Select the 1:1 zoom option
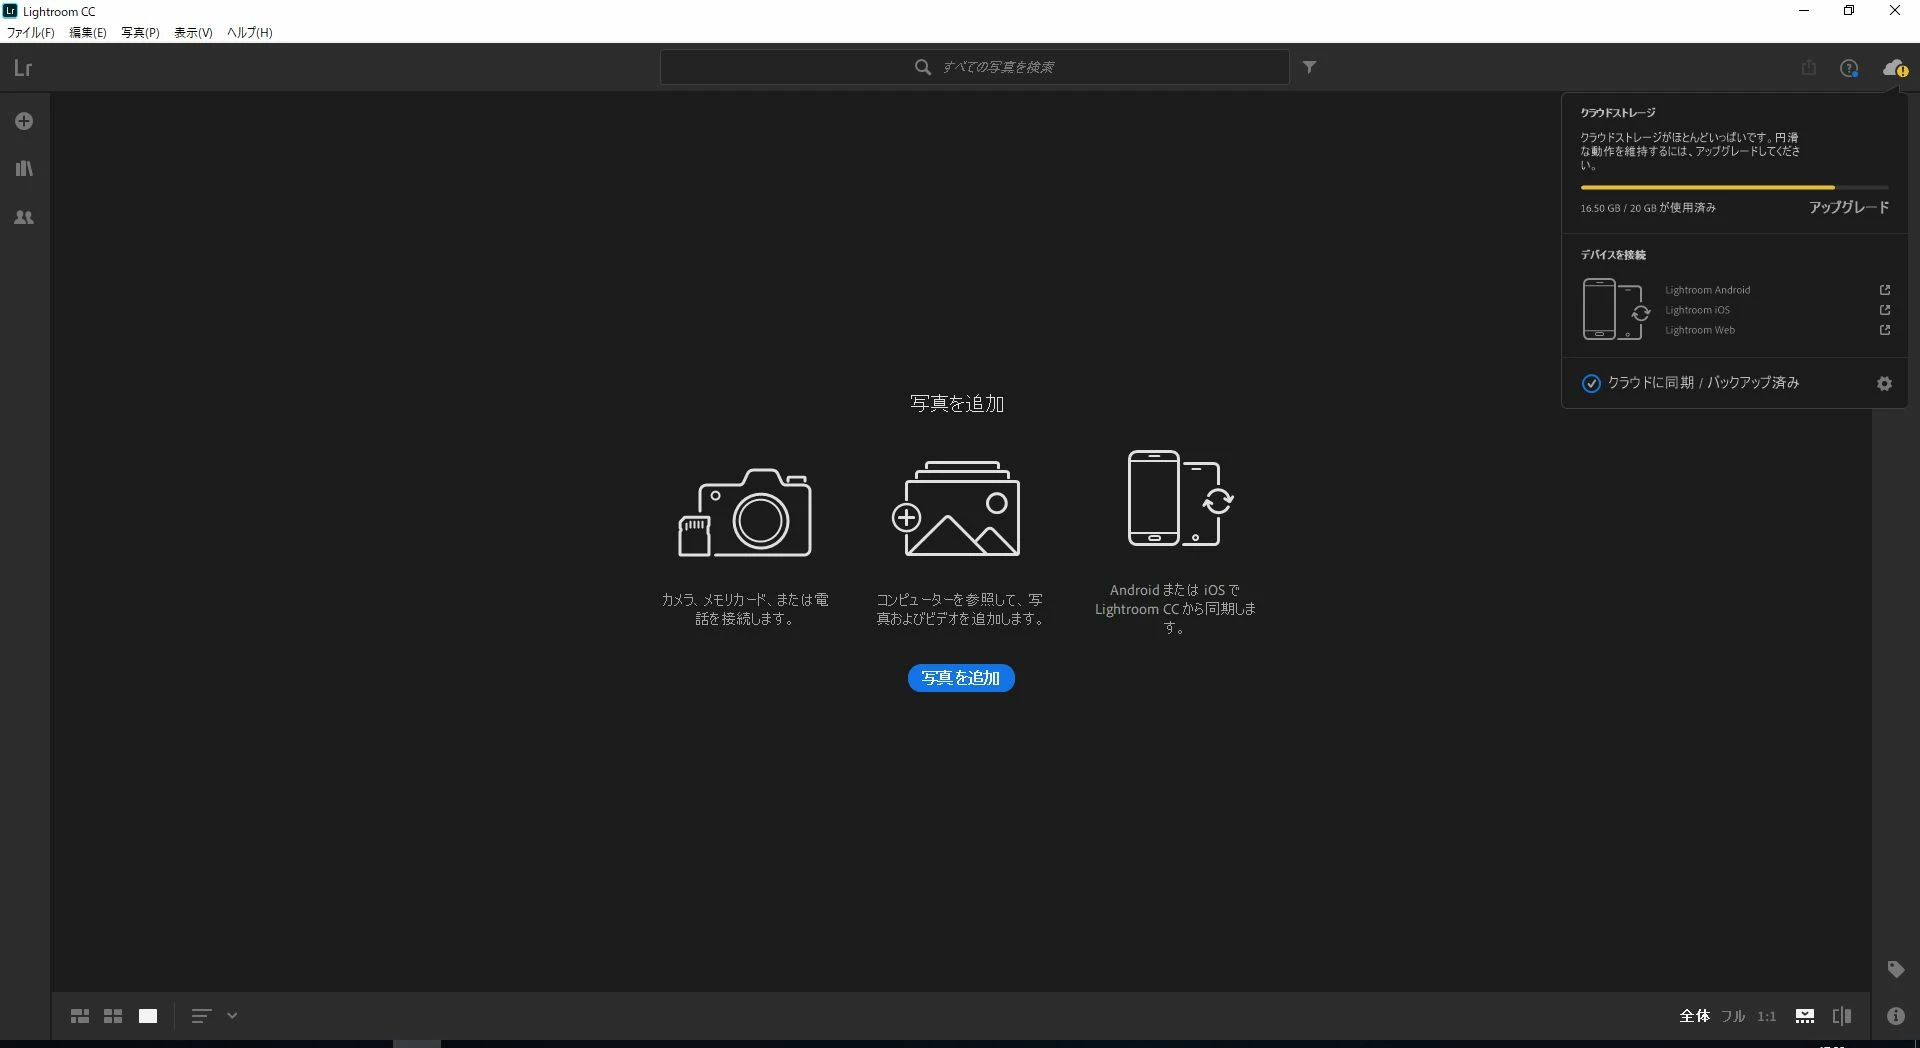 [x=1767, y=1016]
